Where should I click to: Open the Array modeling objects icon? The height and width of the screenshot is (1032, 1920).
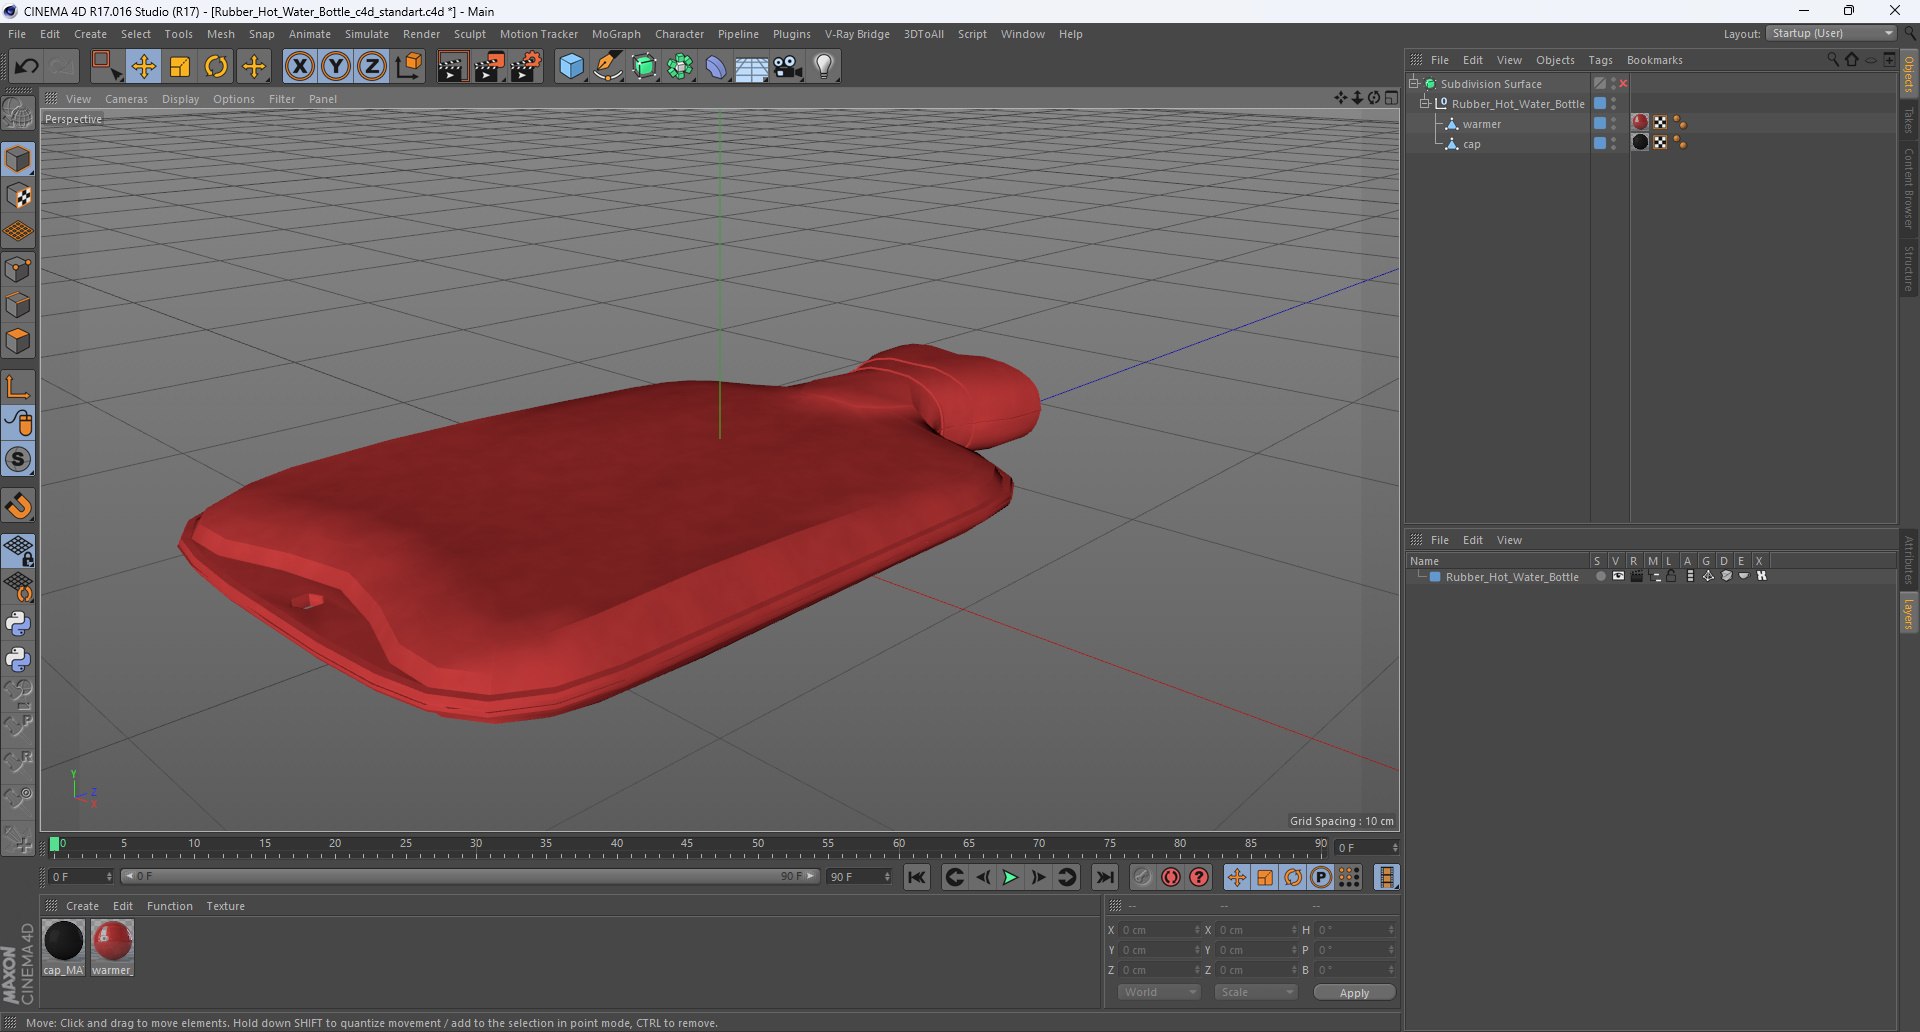(x=681, y=67)
